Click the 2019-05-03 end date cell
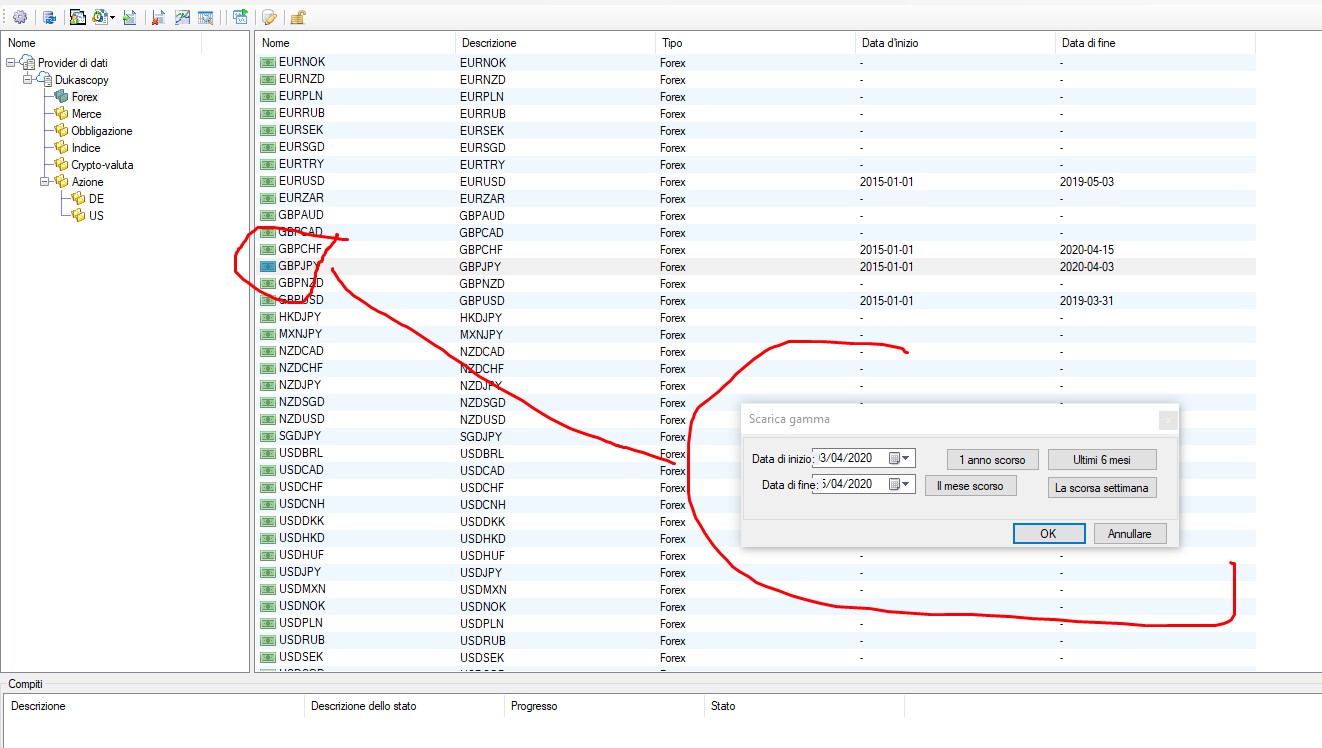This screenshot has width=1322, height=748. pos(1087,182)
